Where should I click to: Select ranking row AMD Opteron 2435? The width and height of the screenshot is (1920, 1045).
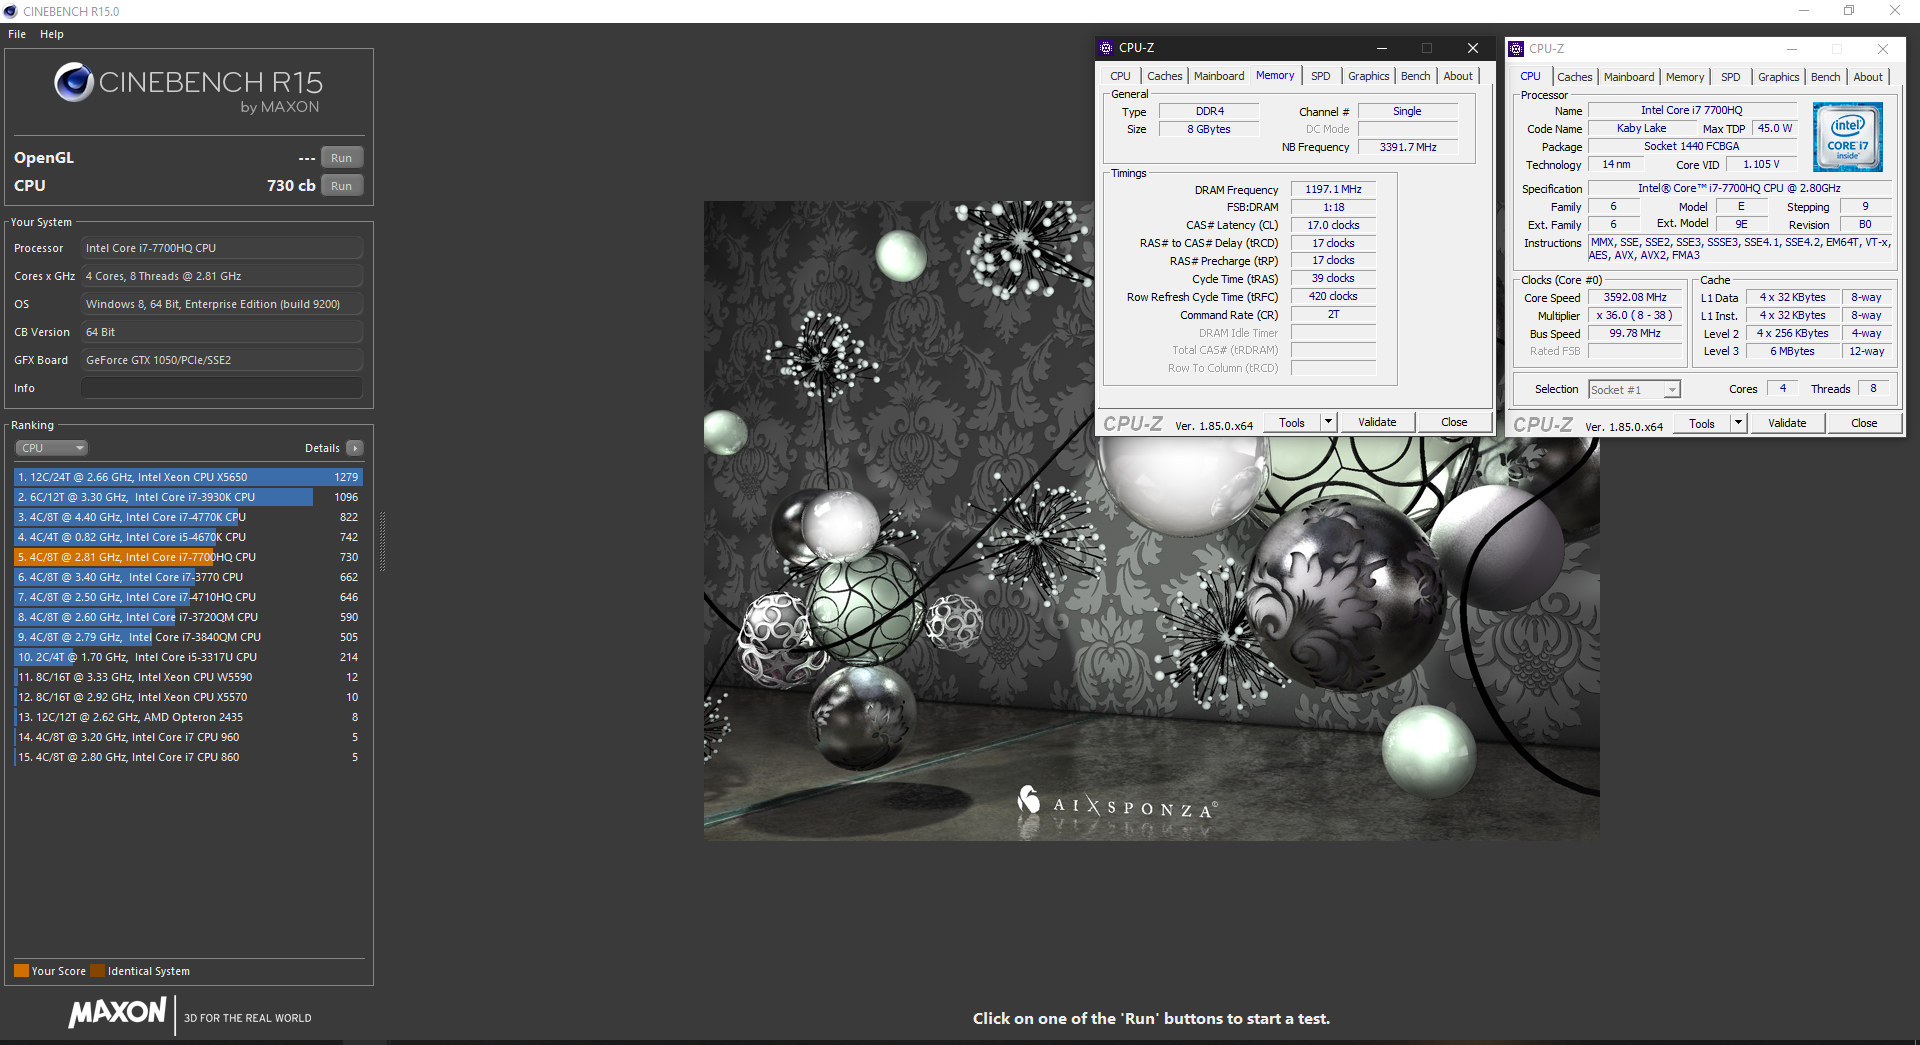pos(188,717)
